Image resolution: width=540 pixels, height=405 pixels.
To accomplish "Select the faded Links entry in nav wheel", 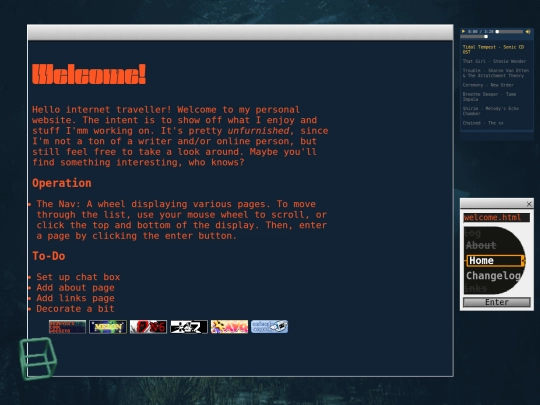I will coord(476,288).
